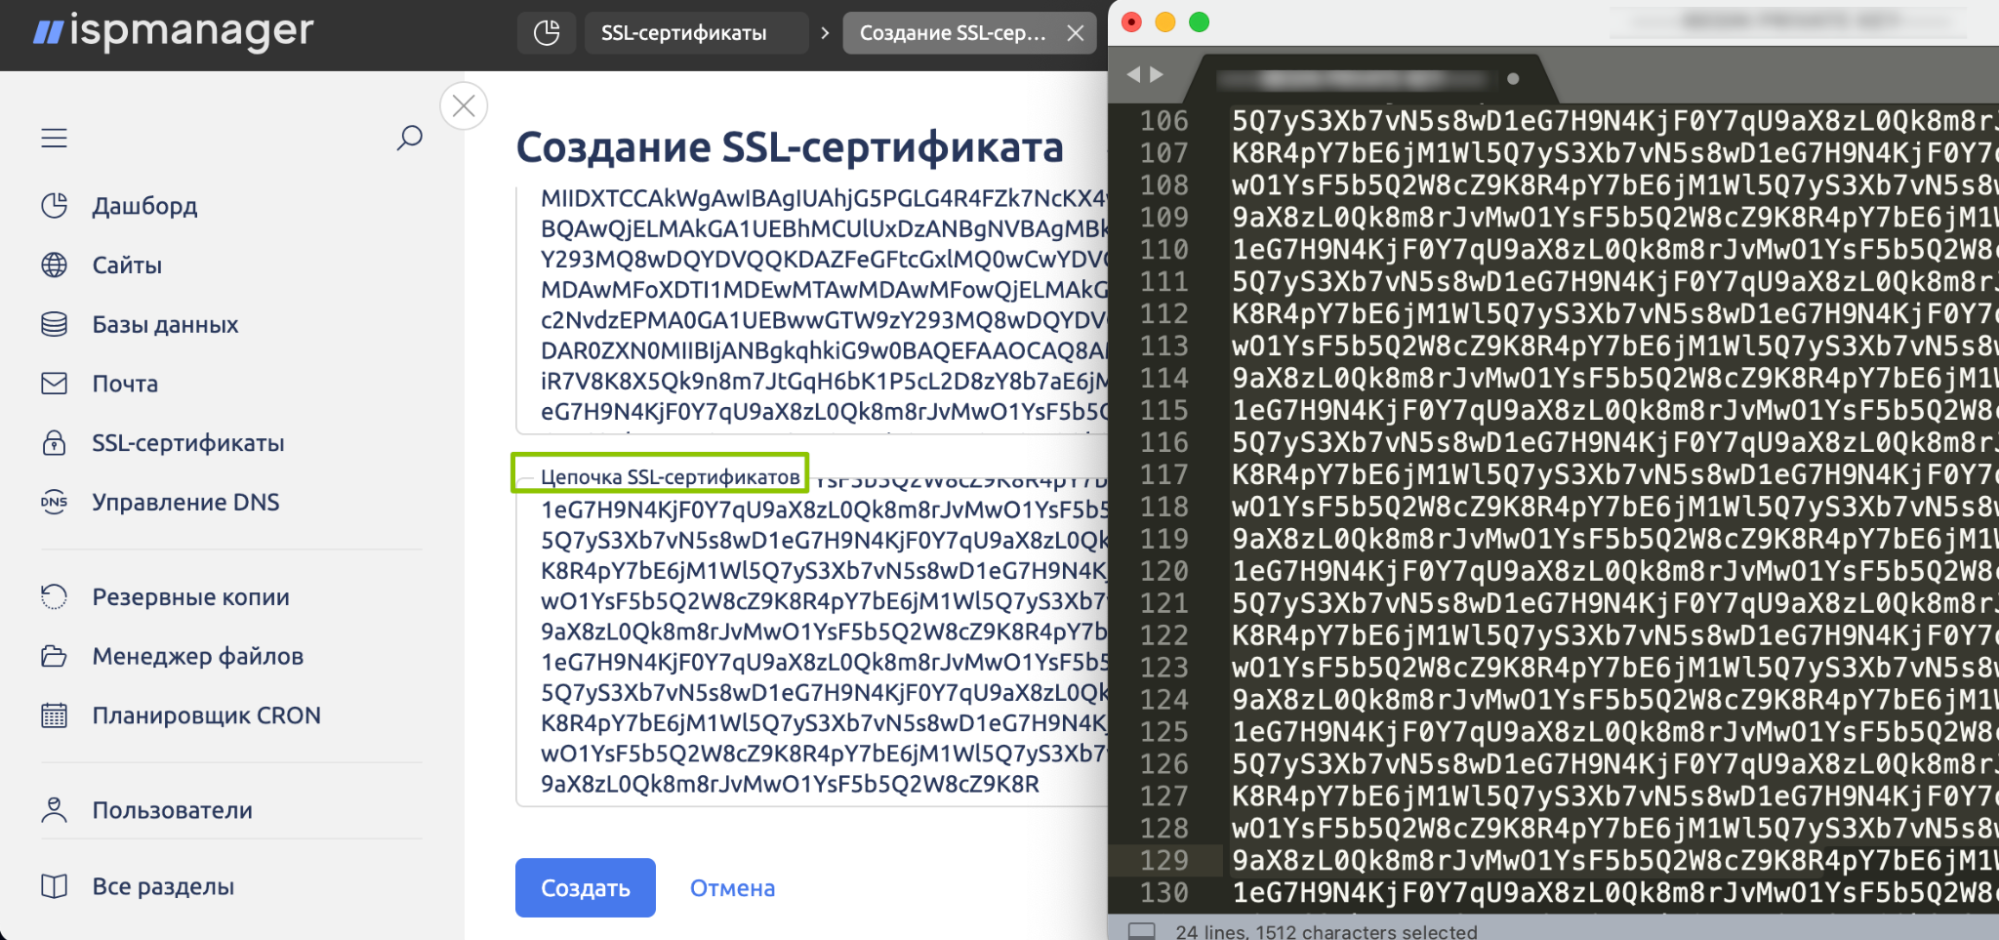Switch to the SSL-сертификаты tab

tap(684, 33)
